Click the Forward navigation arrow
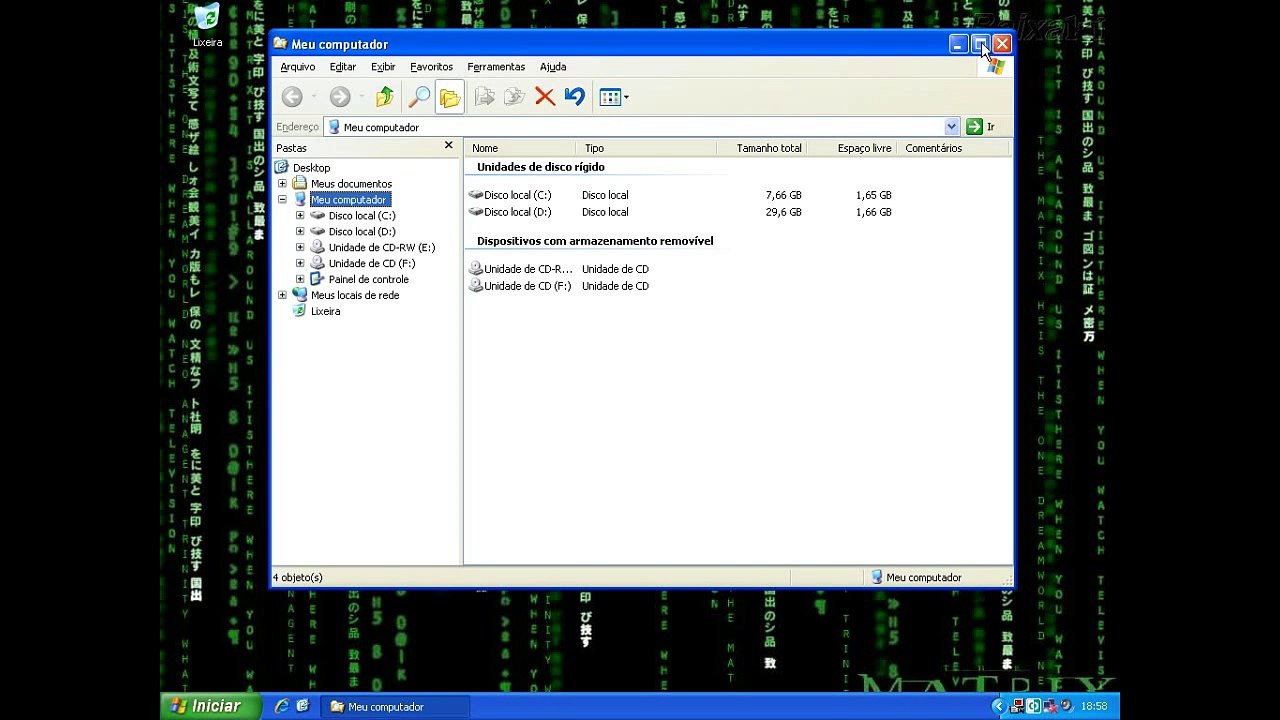 click(x=340, y=97)
